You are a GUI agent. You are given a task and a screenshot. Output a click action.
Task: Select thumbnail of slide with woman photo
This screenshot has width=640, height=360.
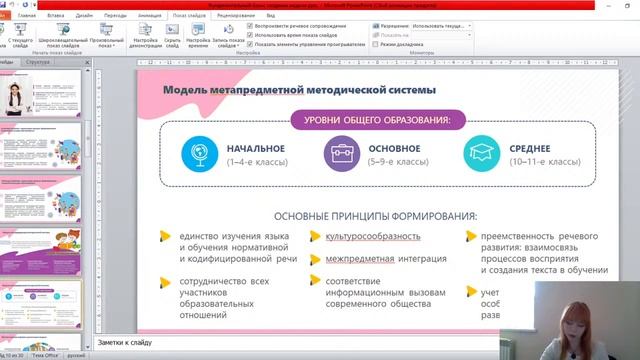40,93
